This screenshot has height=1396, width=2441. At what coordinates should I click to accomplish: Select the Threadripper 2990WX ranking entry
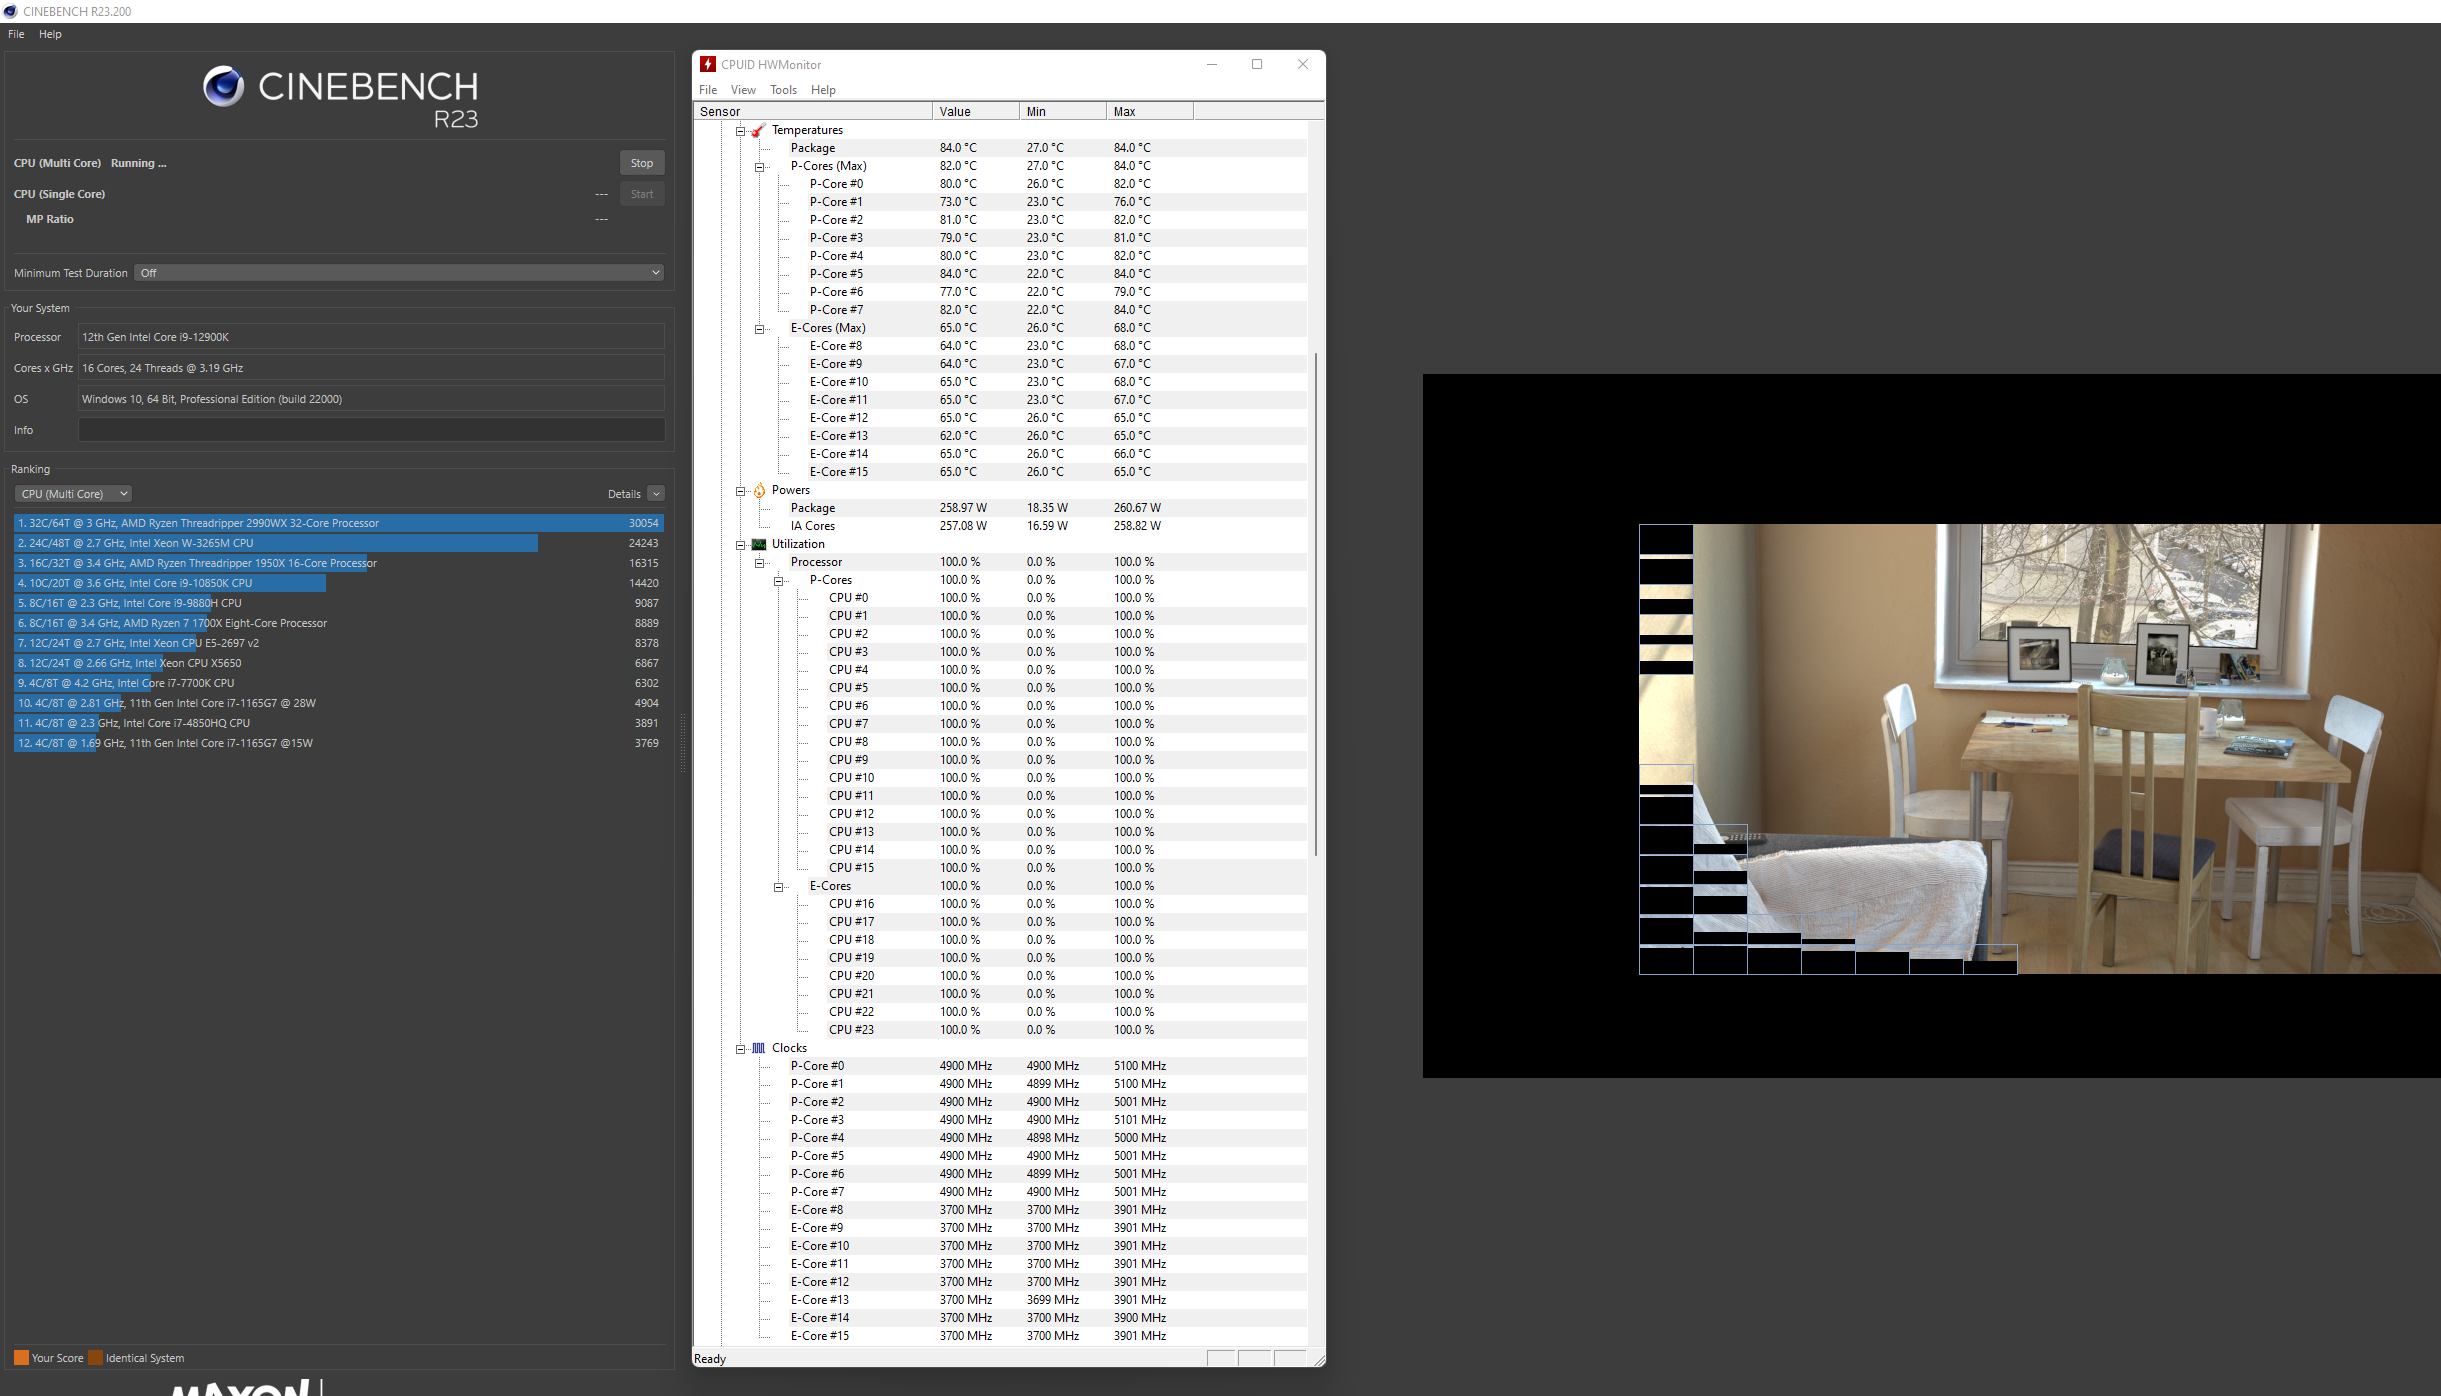click(338, 523)
